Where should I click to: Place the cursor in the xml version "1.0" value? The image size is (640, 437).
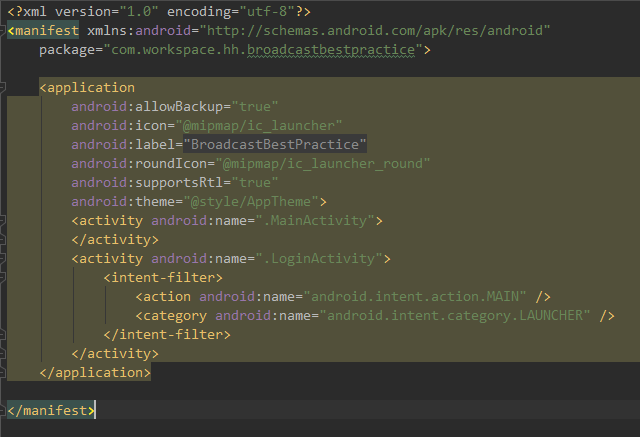tap(139, 11)
